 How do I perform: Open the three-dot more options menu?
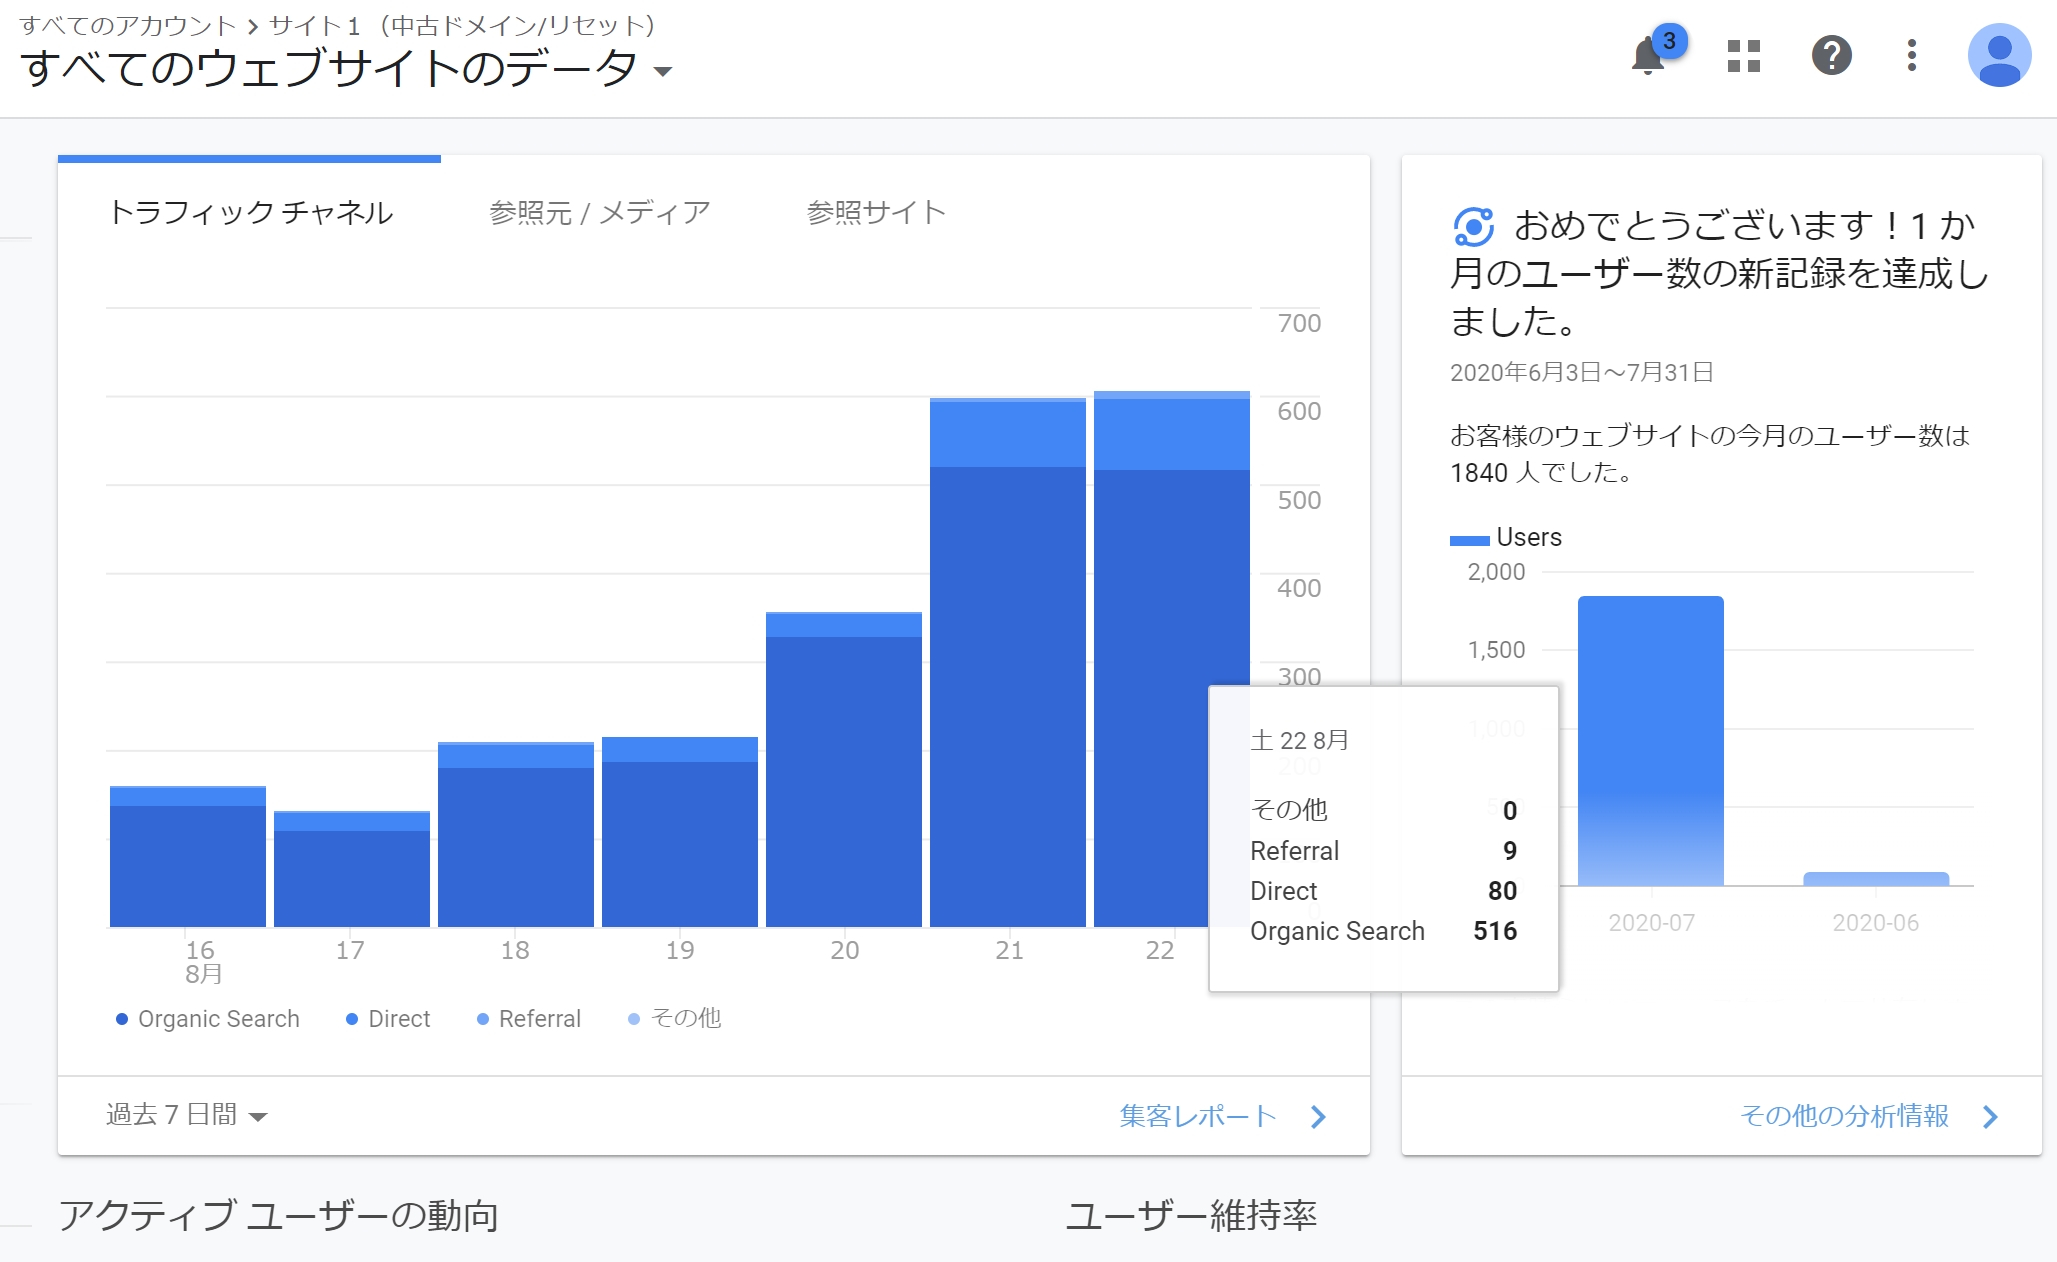click(1911, 56)
